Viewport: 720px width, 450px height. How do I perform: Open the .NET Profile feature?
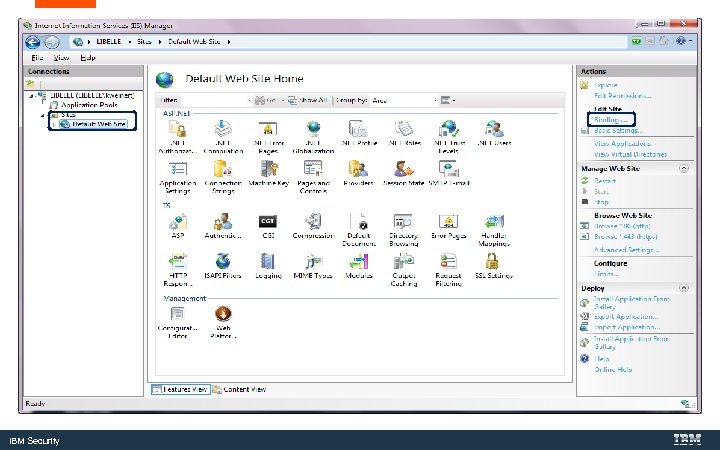(x=359, y=133)
